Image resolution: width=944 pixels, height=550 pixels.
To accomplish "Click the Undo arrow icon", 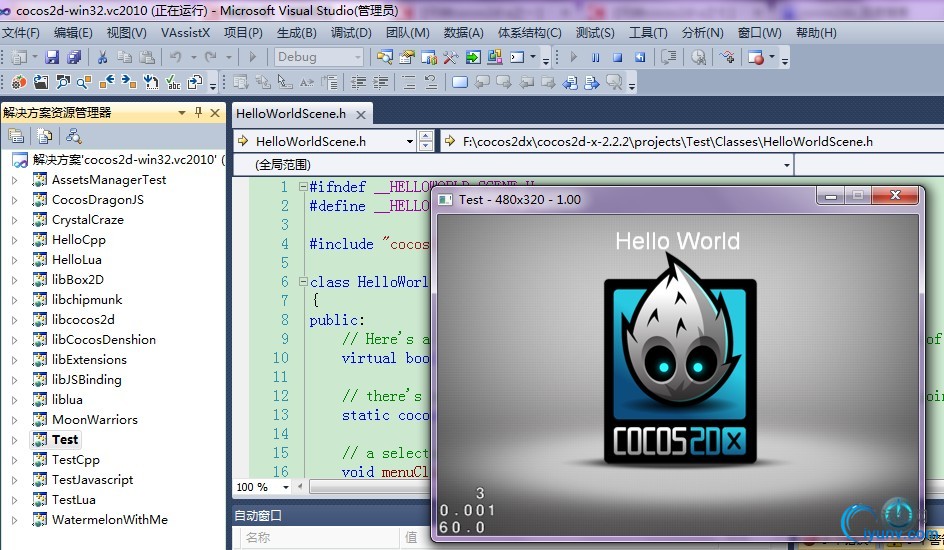I will click(176, 57).
